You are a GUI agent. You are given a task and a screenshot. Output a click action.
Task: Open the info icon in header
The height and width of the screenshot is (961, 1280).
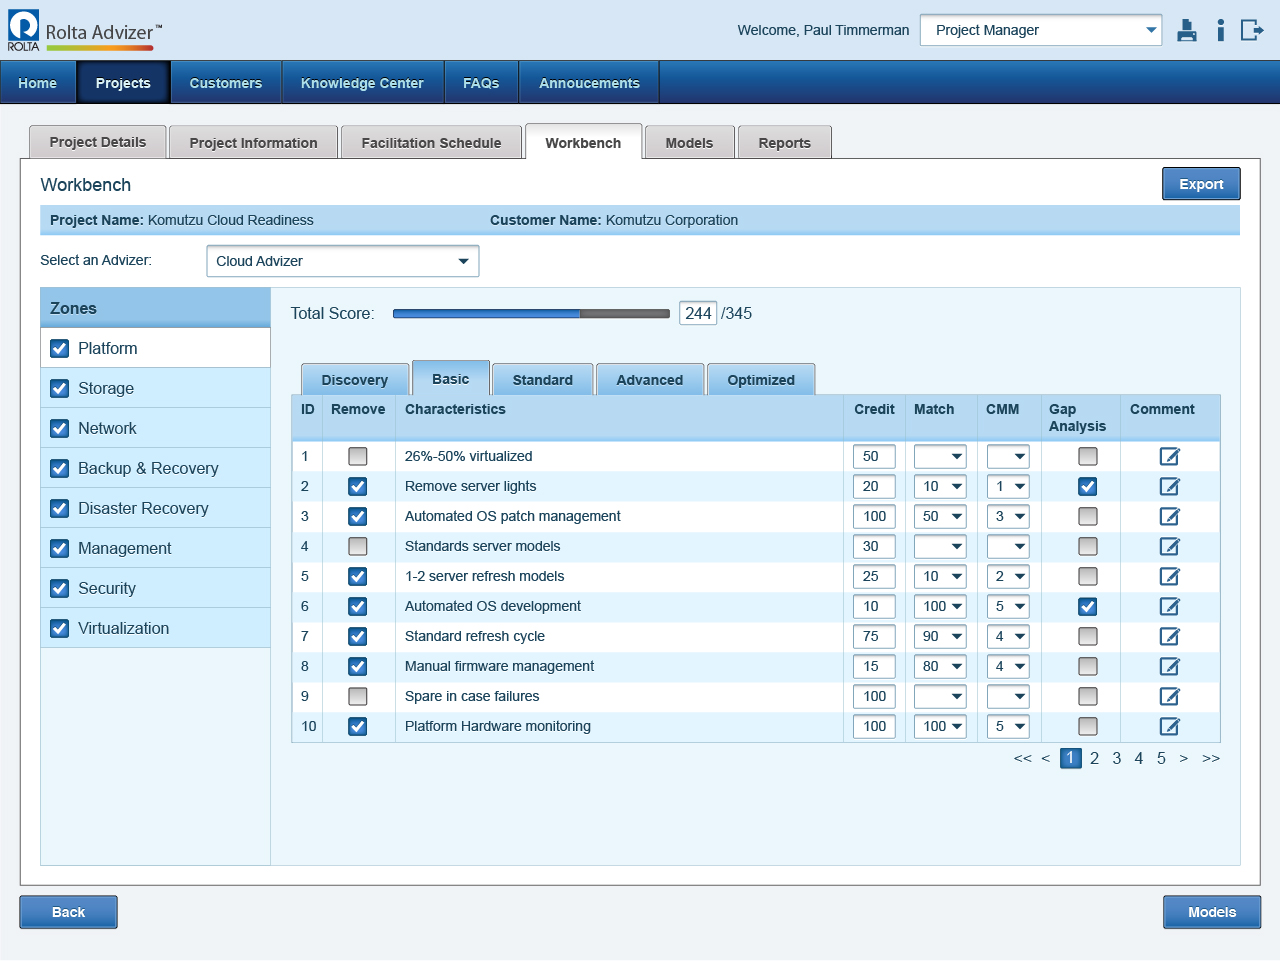pyautogui.click(x=1220, y=30)
